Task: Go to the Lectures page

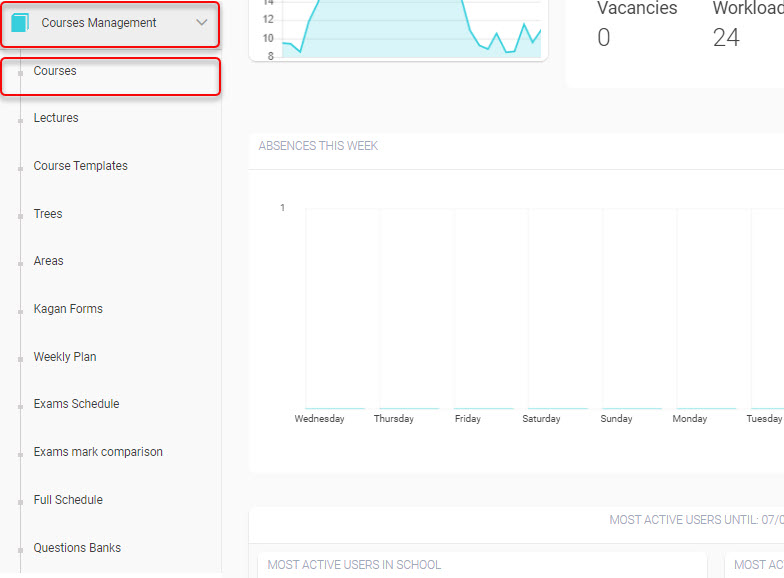Action: 56,118
